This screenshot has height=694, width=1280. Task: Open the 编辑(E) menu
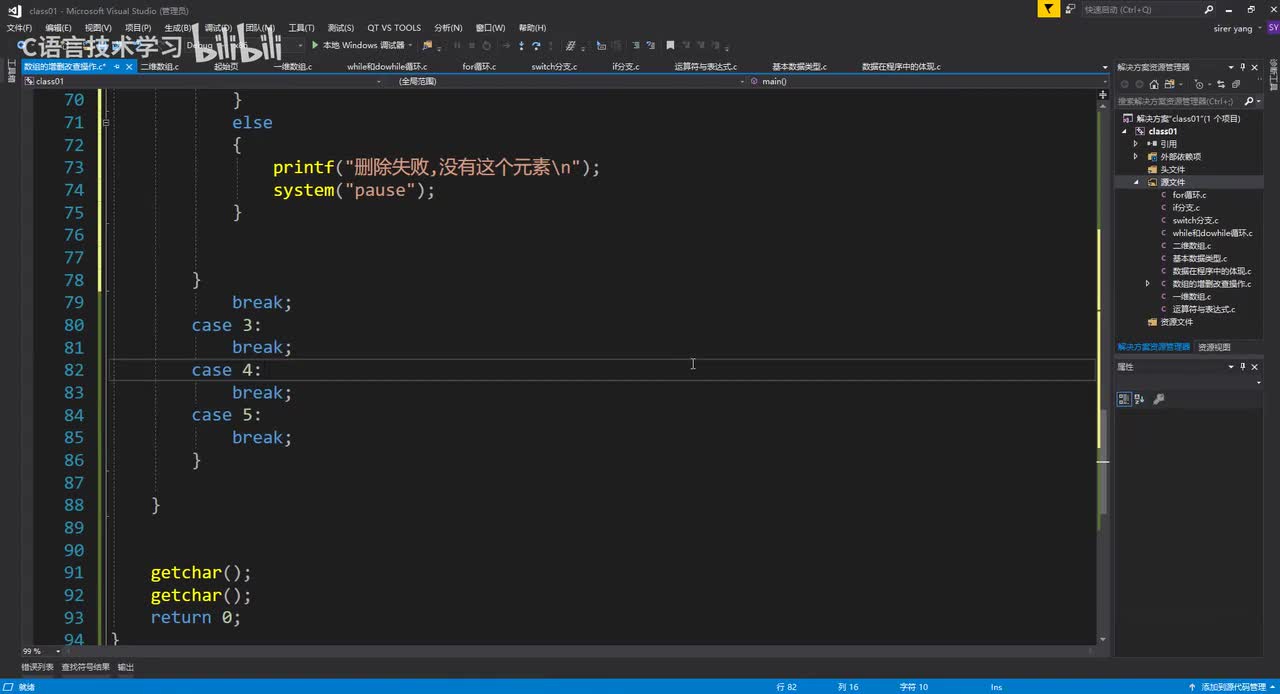pos(58,28)
